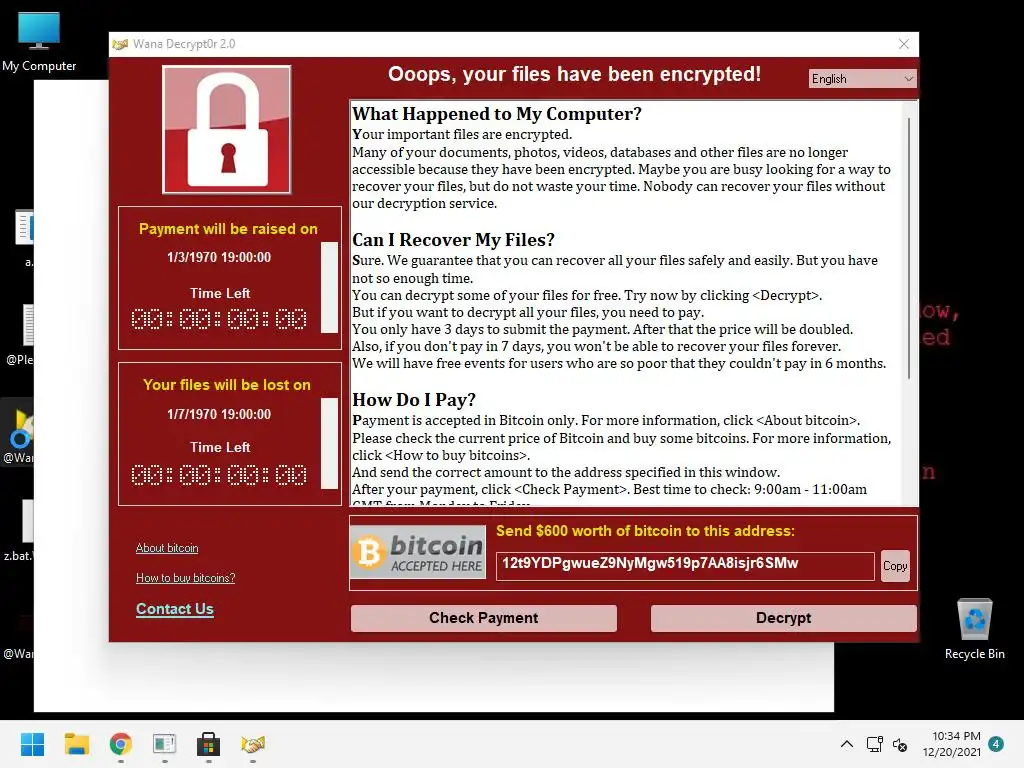Open the About bitcoin link
This screenshot has height=768, width=1024.
click(x=167, y=548)
